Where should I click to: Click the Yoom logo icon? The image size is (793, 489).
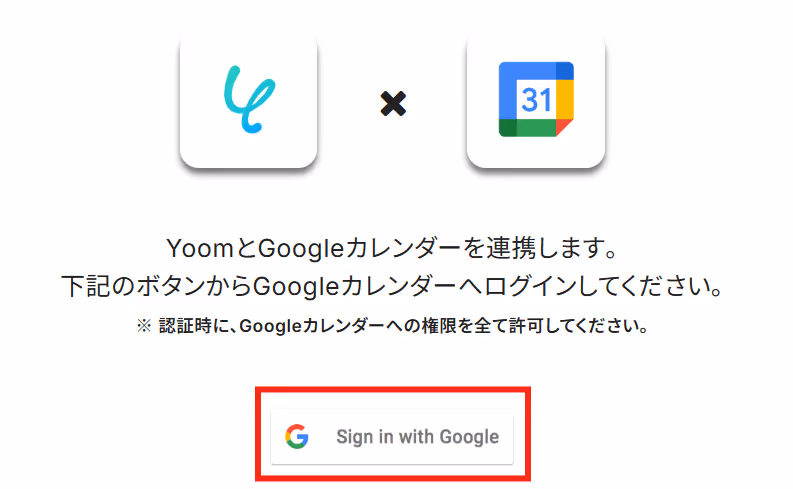[x=249, y=99]
